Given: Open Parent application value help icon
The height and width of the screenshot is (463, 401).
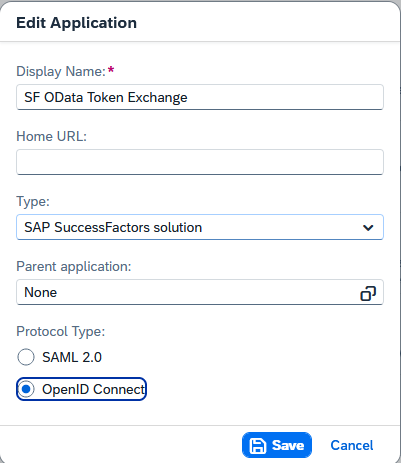Looking at the screenshot, I should click(x=368, y=293).
